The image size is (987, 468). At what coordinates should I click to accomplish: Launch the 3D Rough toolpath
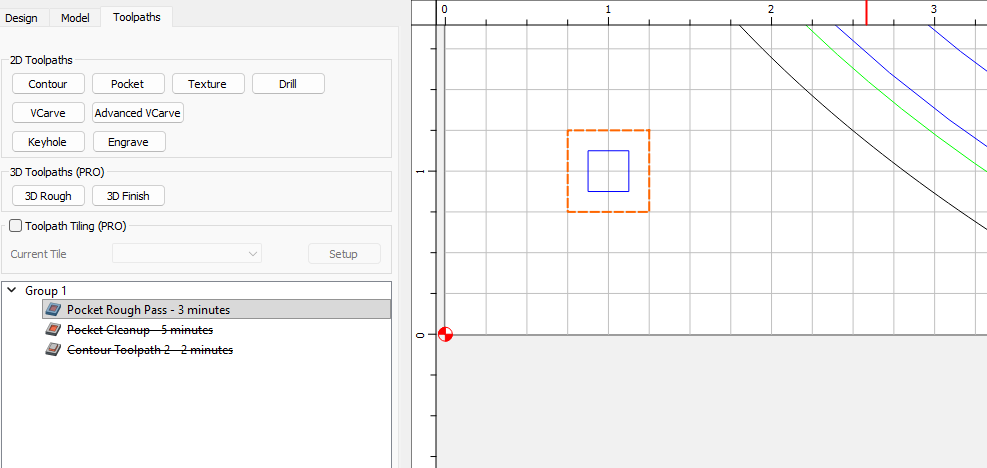[48, 196]
